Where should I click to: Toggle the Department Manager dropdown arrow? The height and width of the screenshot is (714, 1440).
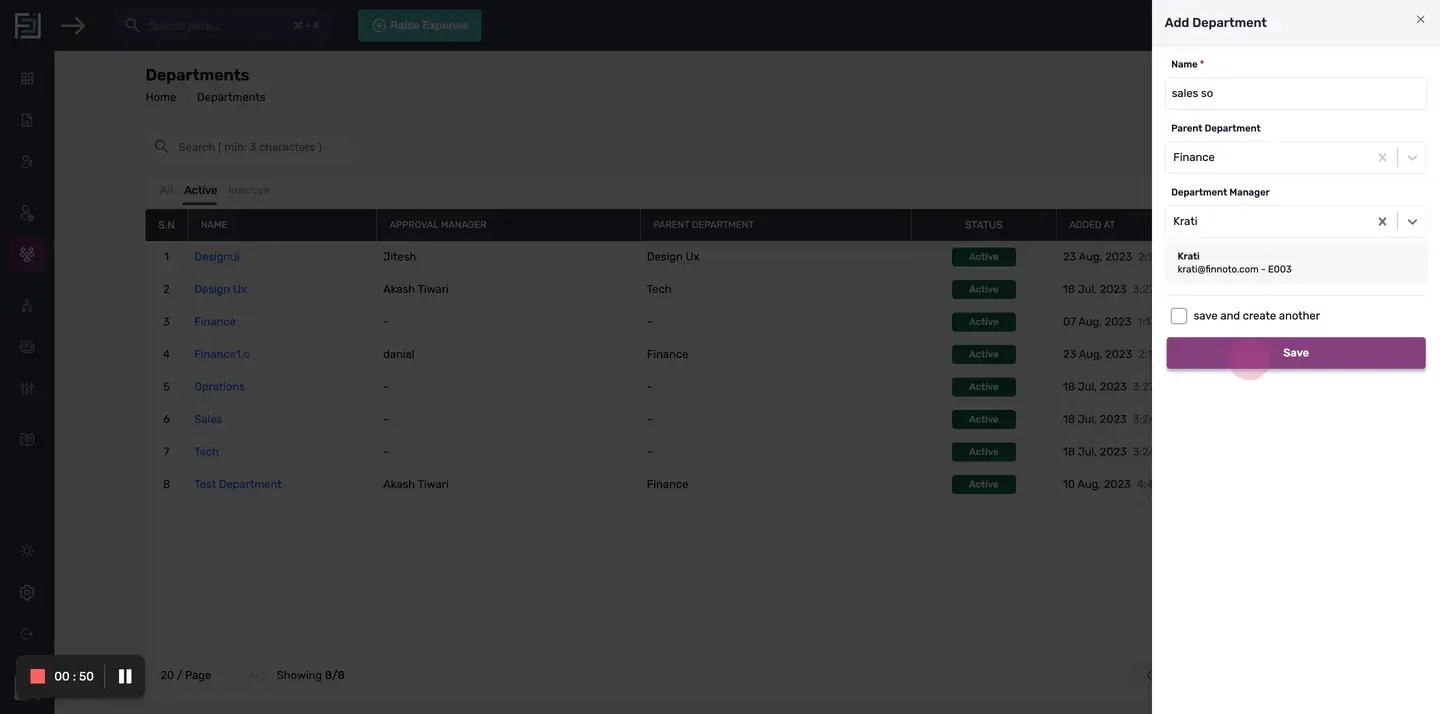[x=1412, y=221]
